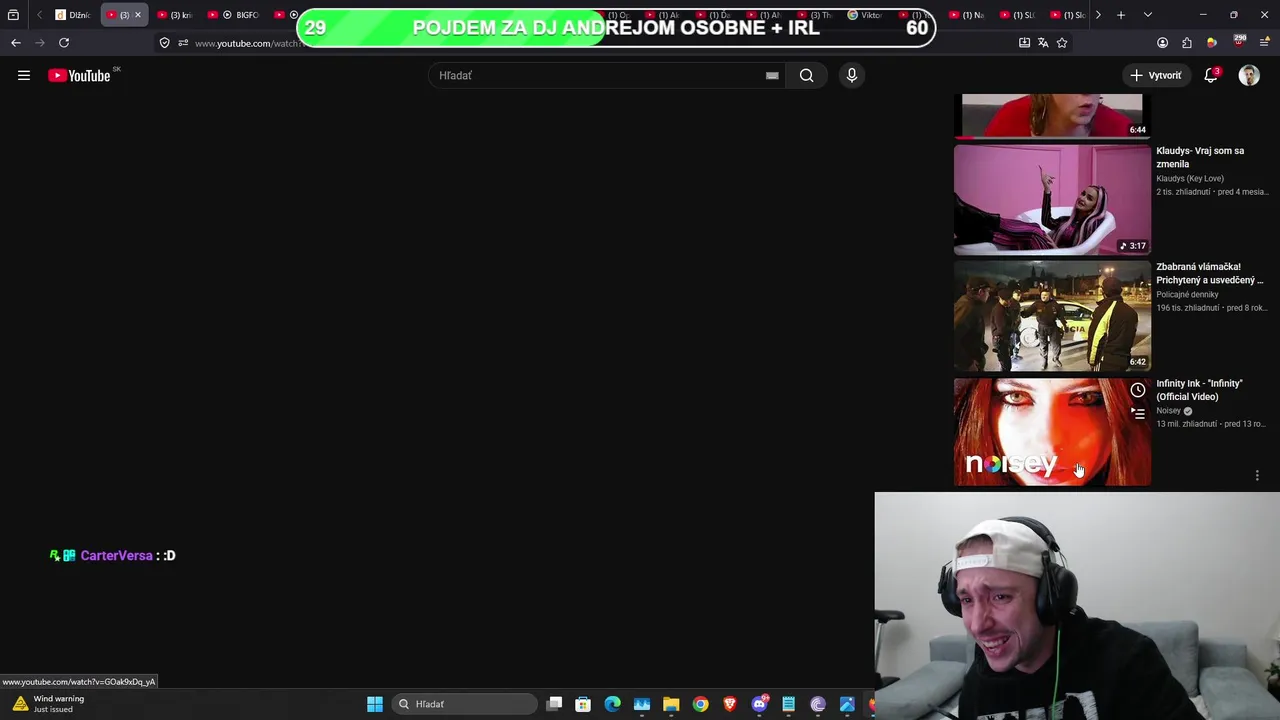Expand the list all tabs dropdown
1280x720 pixels.
1148,15
